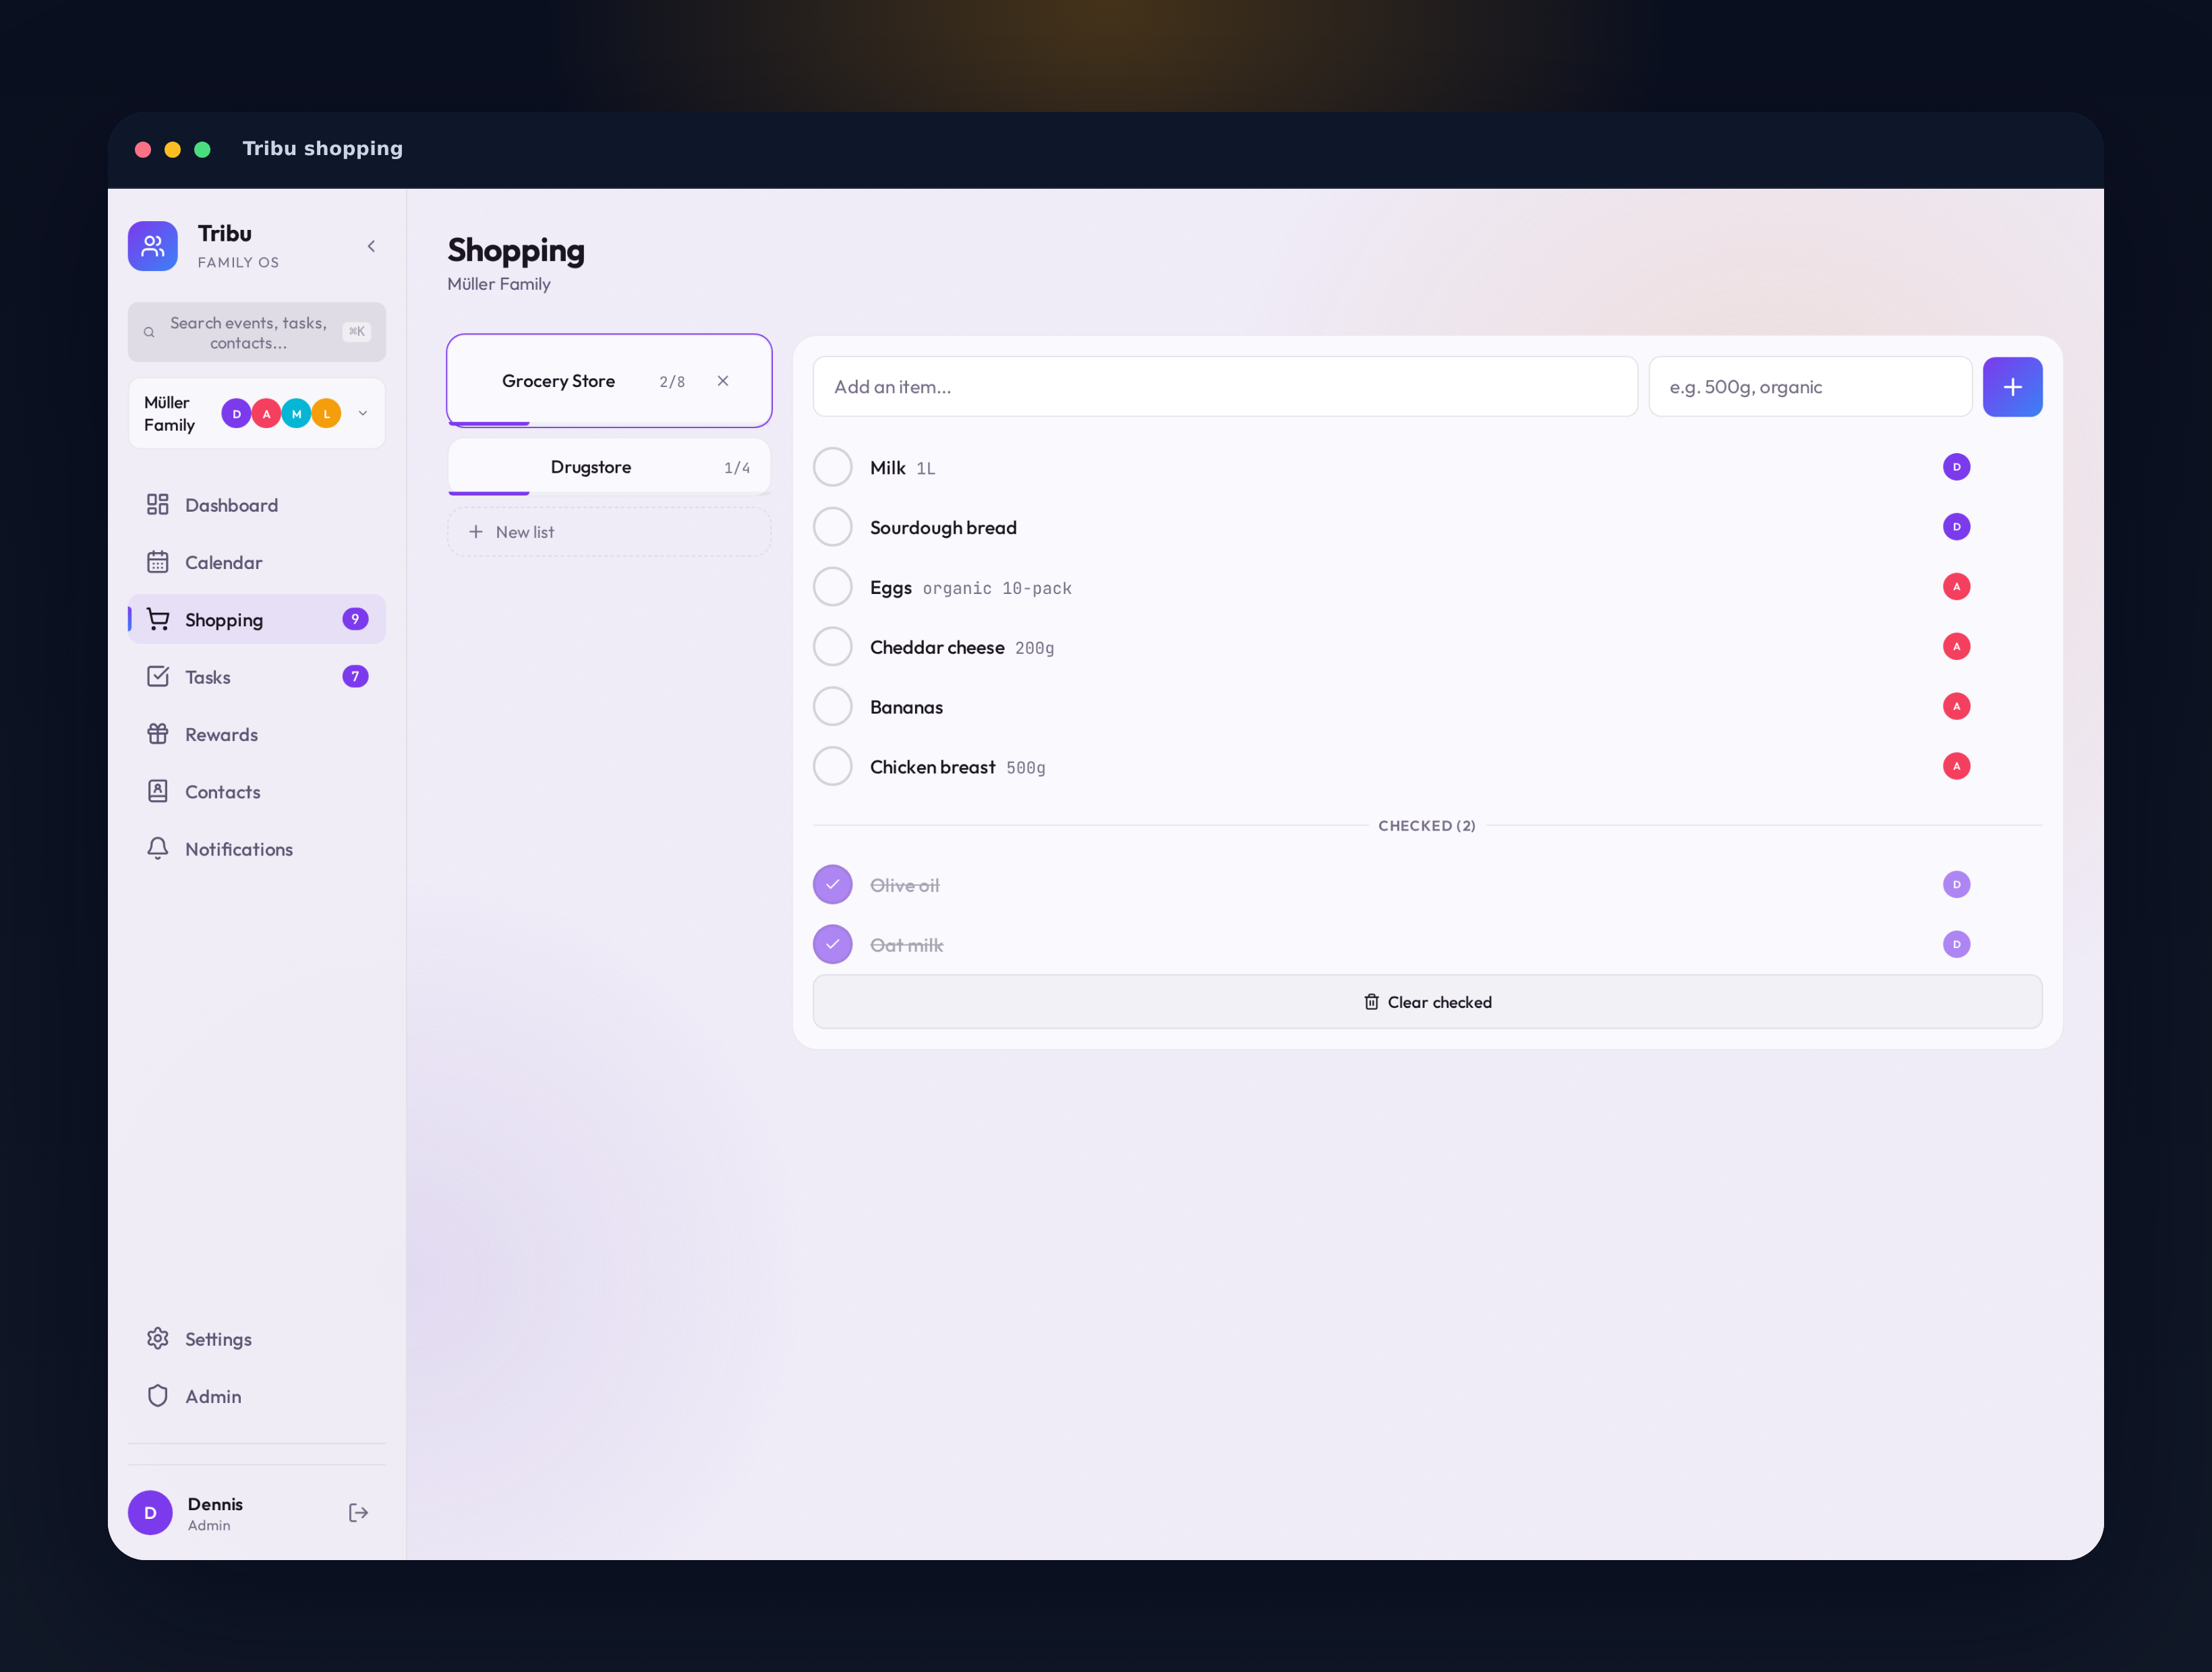Click the Tribu family logo icon
Screen dimensions: 2212x1672
152,246
